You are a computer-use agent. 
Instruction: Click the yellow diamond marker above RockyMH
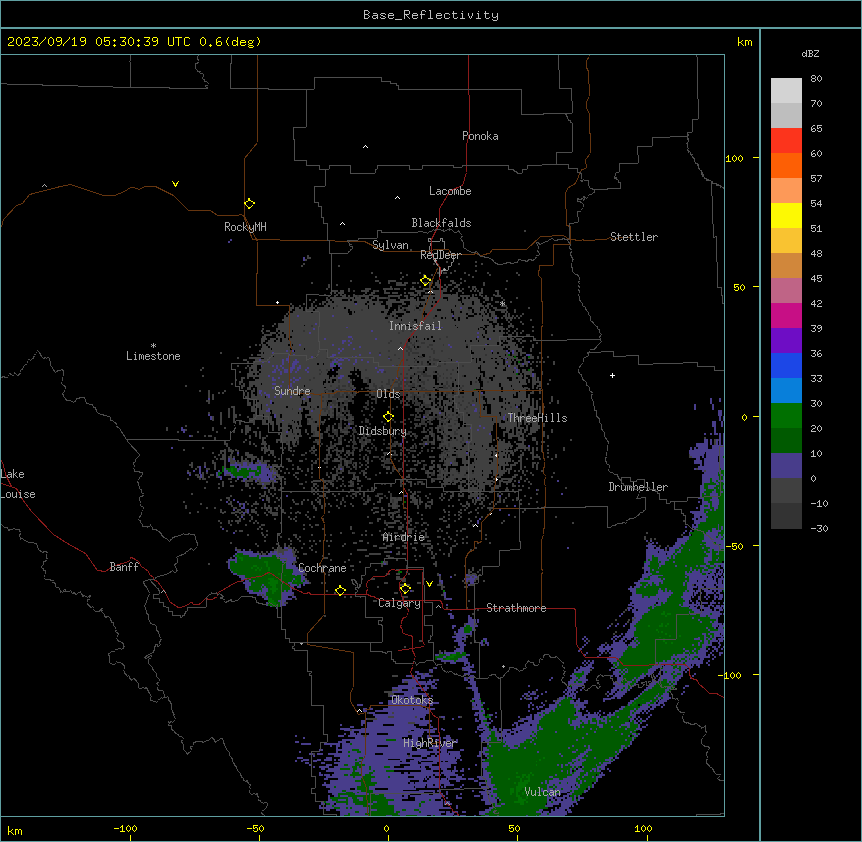tap(250, 204)
